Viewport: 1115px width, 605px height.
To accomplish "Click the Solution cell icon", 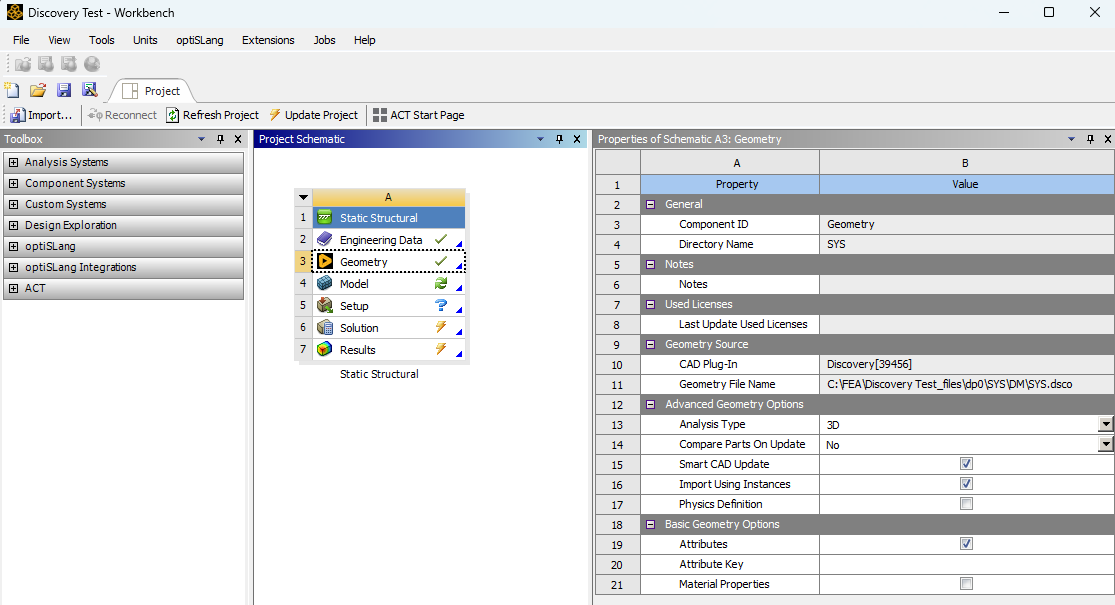I will pyautogui.click(x=325, y=328).
